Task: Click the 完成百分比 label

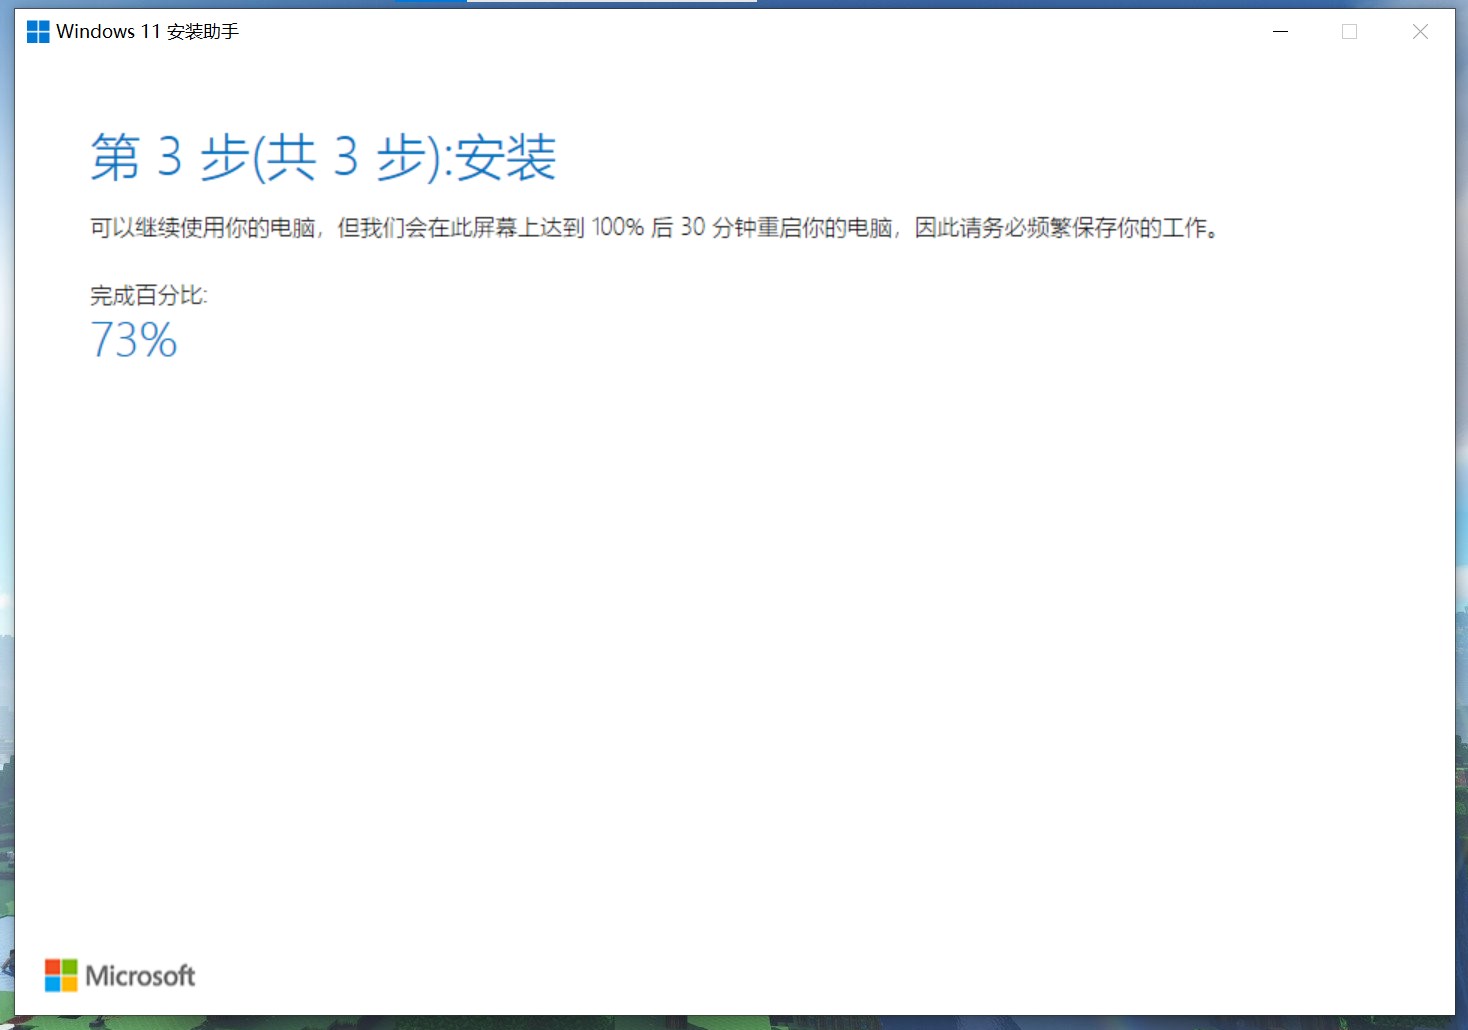Action: pyautogui.click(x=149, y=295)
